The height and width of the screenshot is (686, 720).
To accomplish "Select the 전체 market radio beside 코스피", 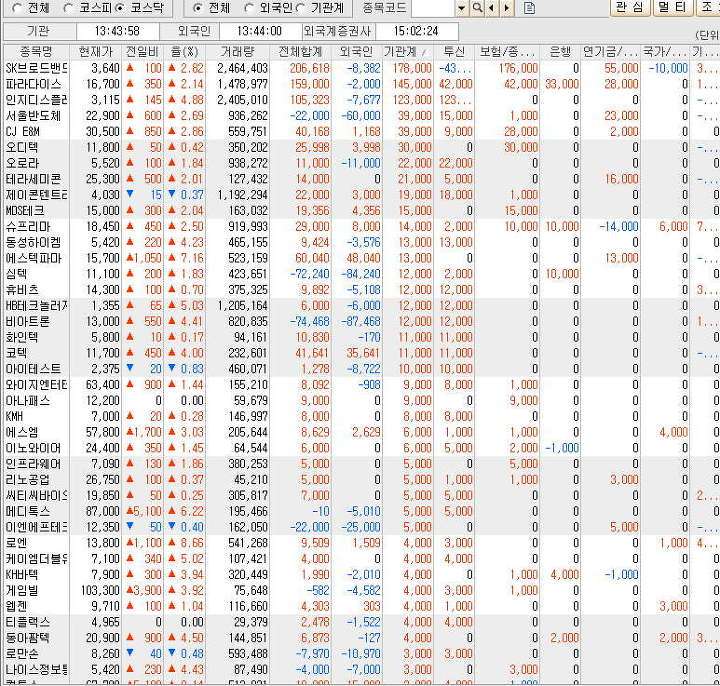I will point(17,8).
